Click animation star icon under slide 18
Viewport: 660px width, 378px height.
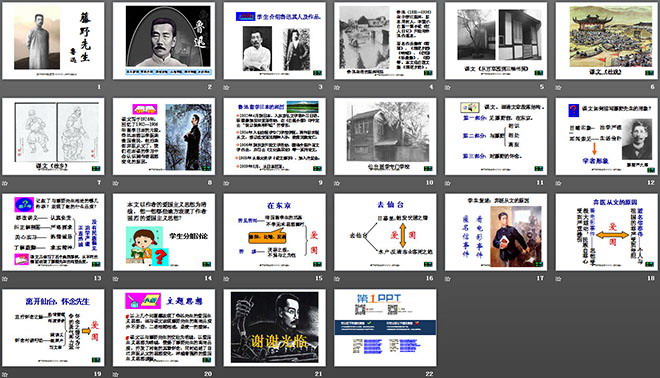559,279
